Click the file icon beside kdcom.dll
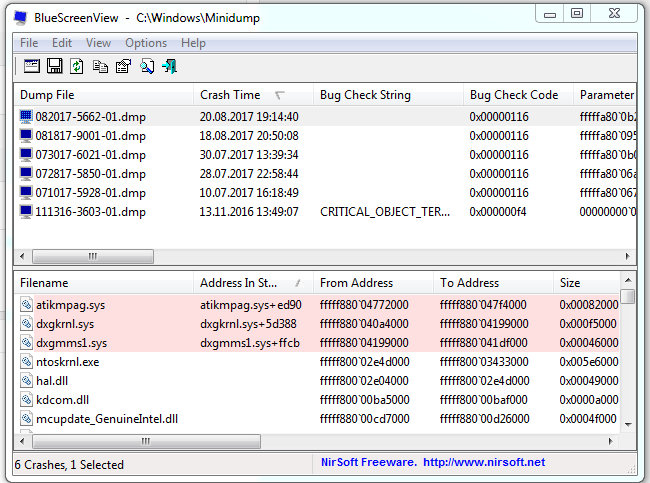Image resolution: width=650 pixels, height=483 pixels. click(27, 400)
